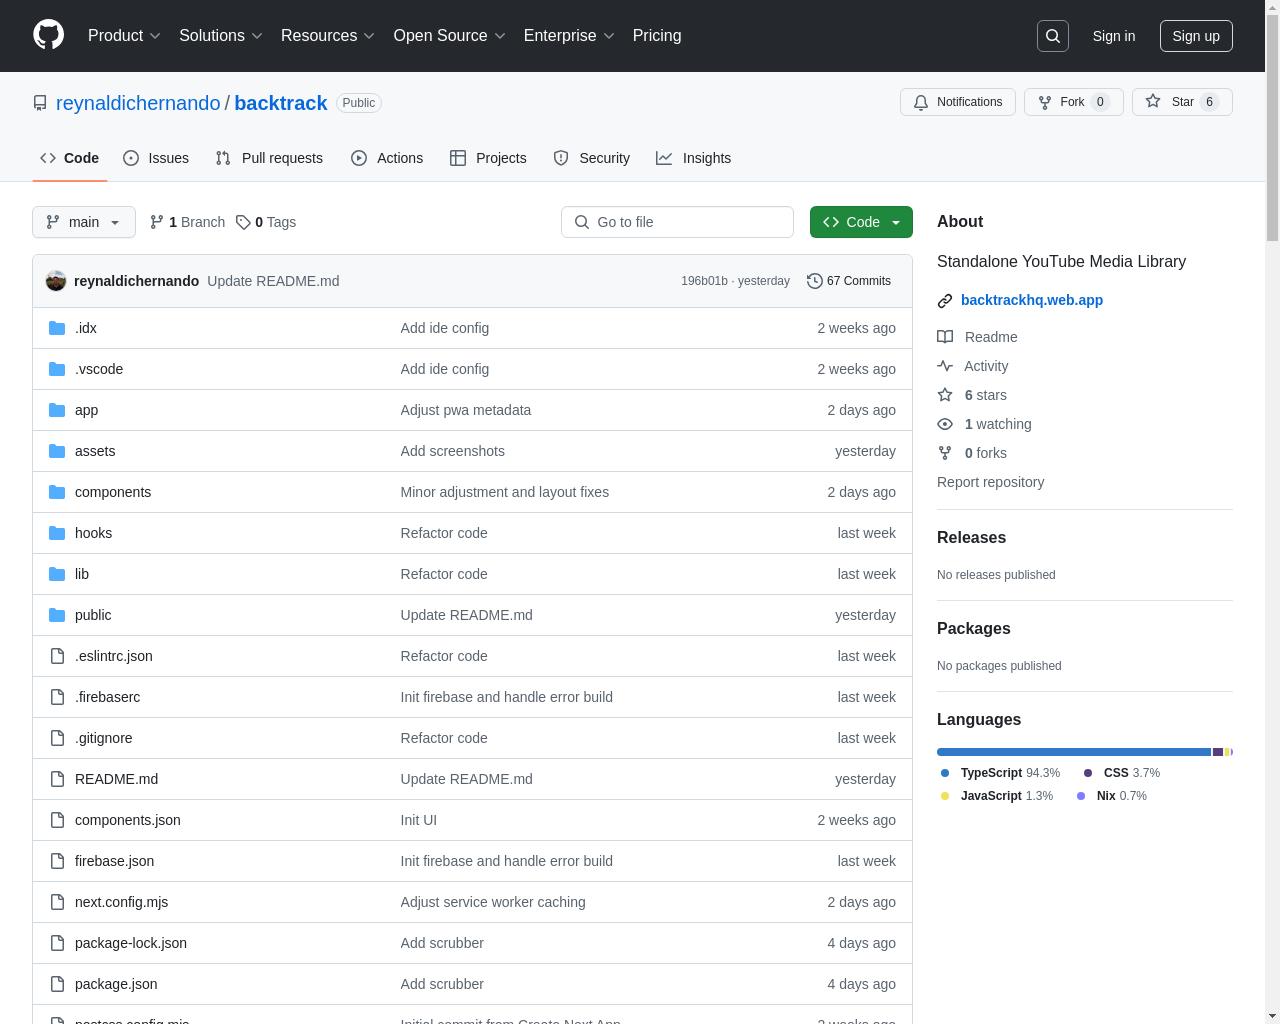This screenshot has height=1024, width=1280.
Task: Click the .firebaserc file icon
Action: (57, 697)
